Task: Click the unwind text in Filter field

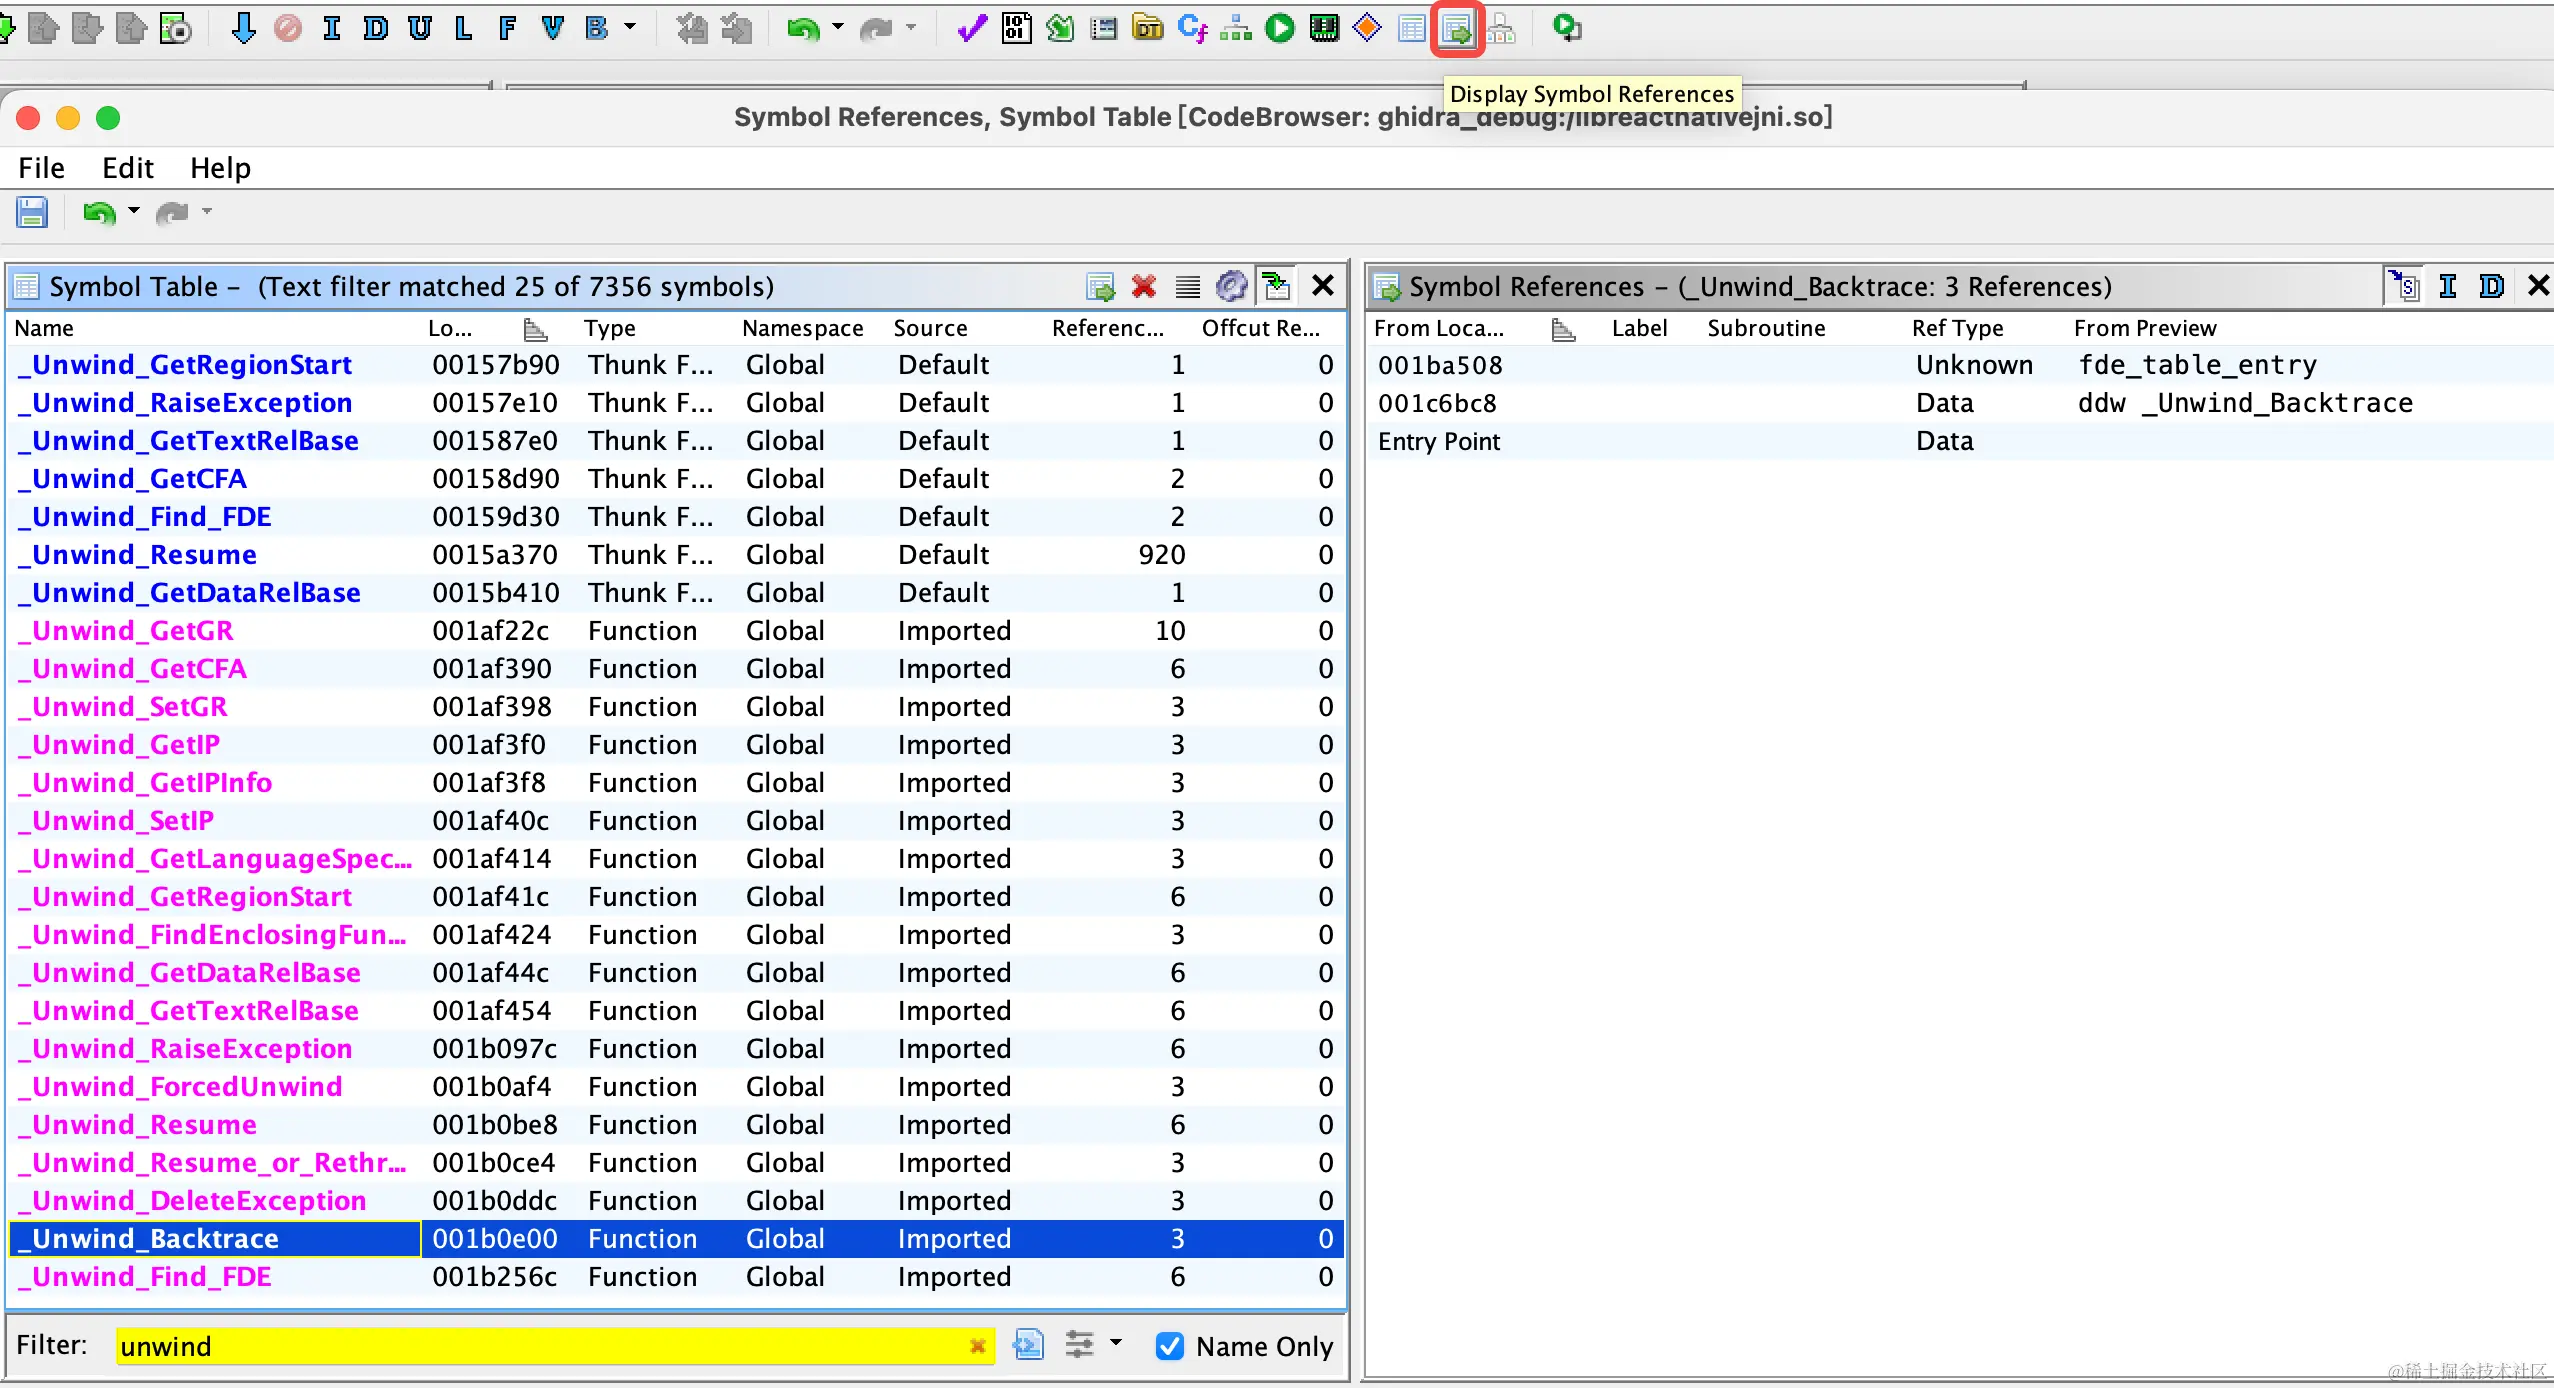Action: point(166,1346)
